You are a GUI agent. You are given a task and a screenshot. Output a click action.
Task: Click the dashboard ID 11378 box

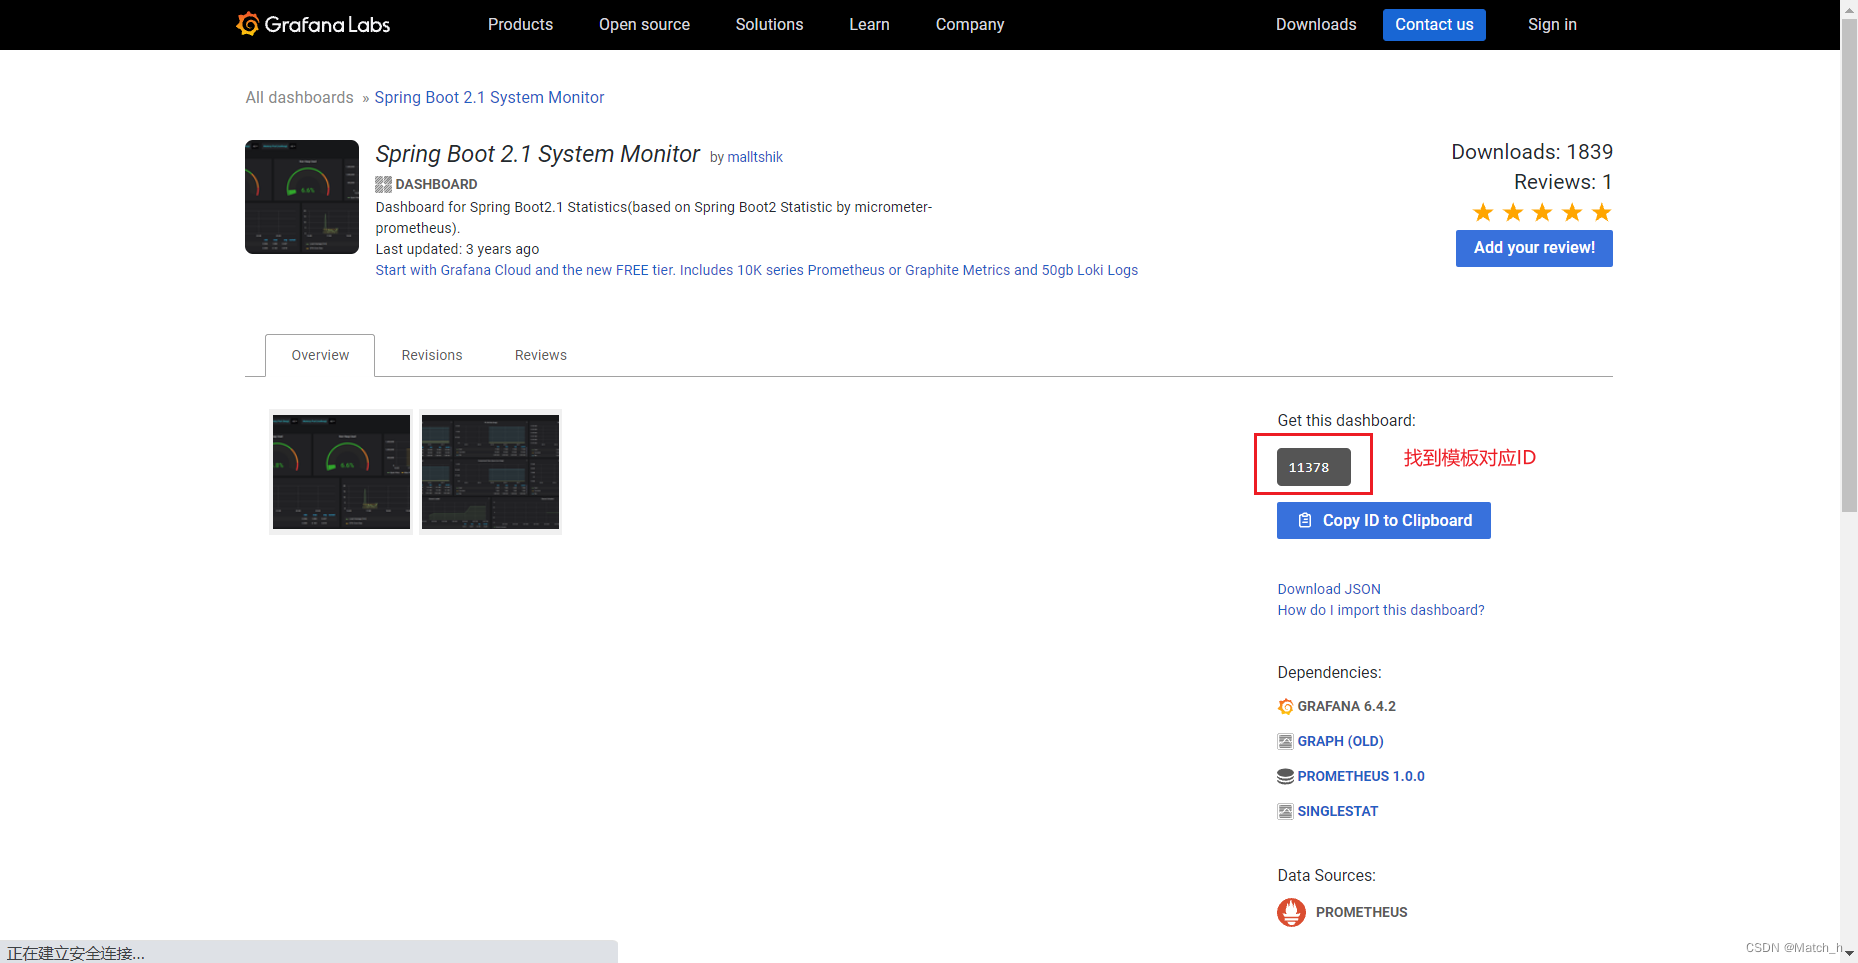click(1313, 467)
